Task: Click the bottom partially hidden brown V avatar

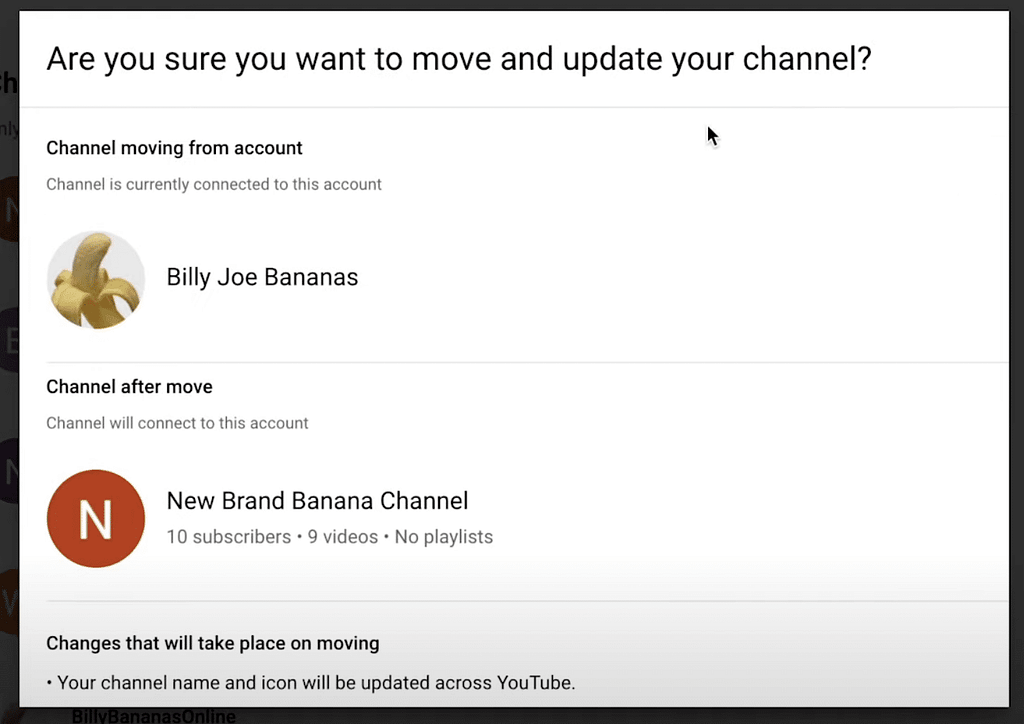Action: [x=9, y=602]
